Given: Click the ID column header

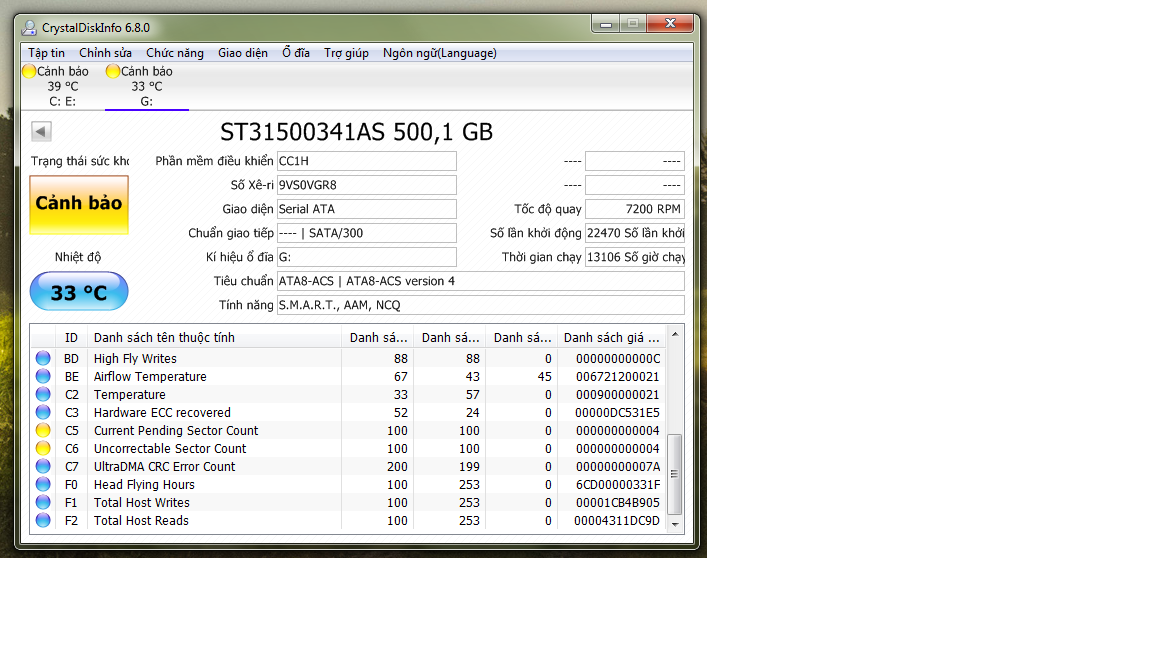Looking at the screenshot, I should click(x=71, y=338).
